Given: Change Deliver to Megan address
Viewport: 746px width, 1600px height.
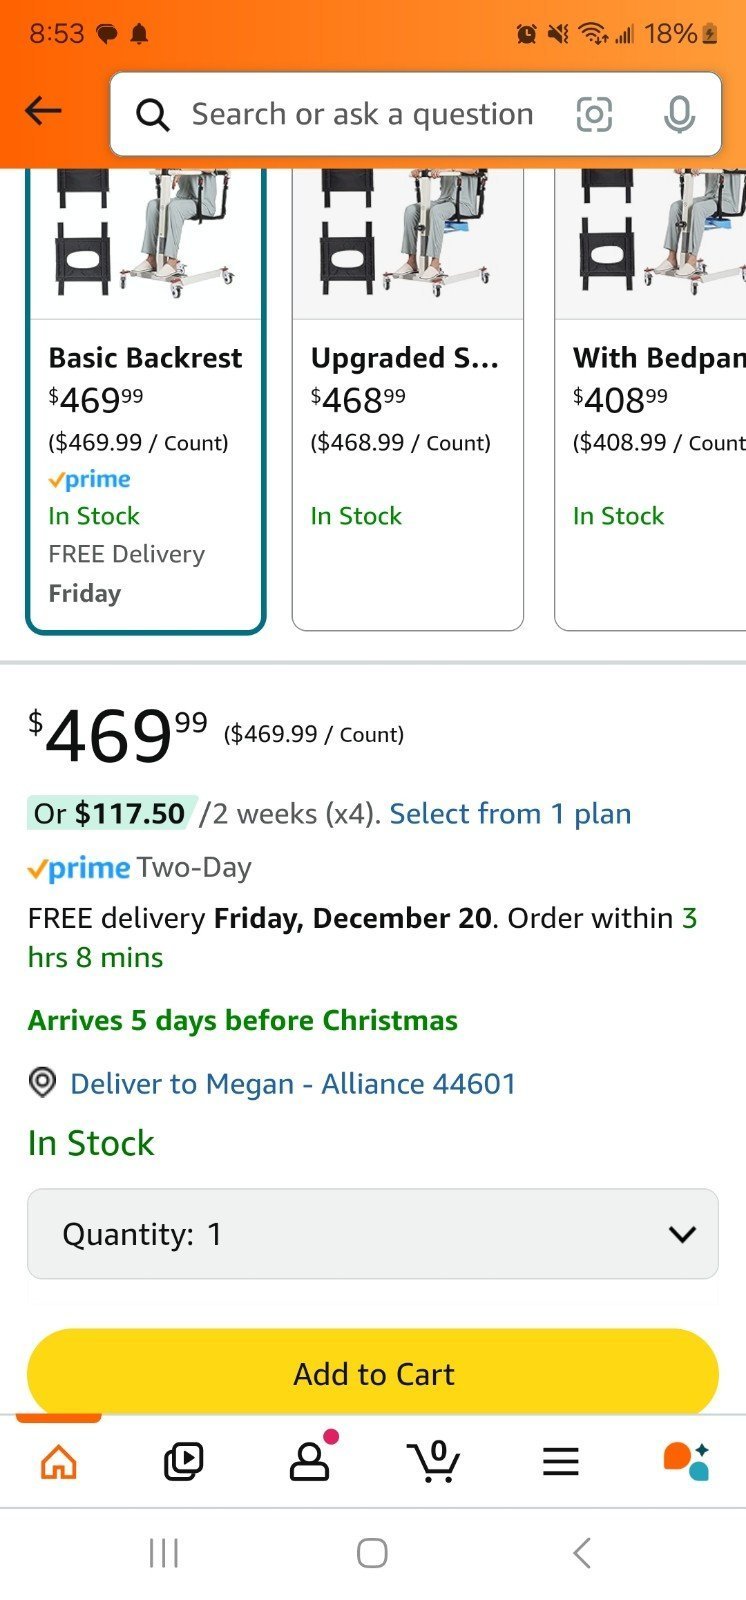Looking at the screenshot, I should tap(293, 1084).
